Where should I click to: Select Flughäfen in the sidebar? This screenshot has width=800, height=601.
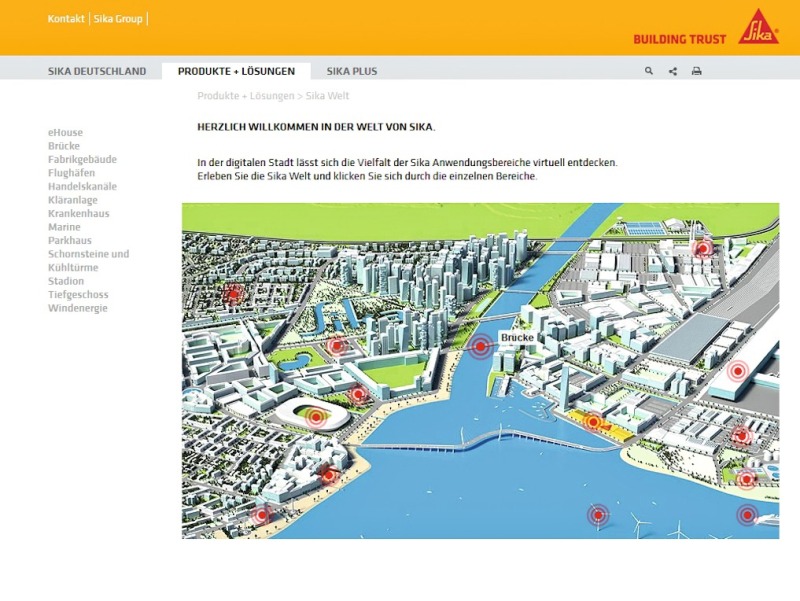click(x=71, y=173)
